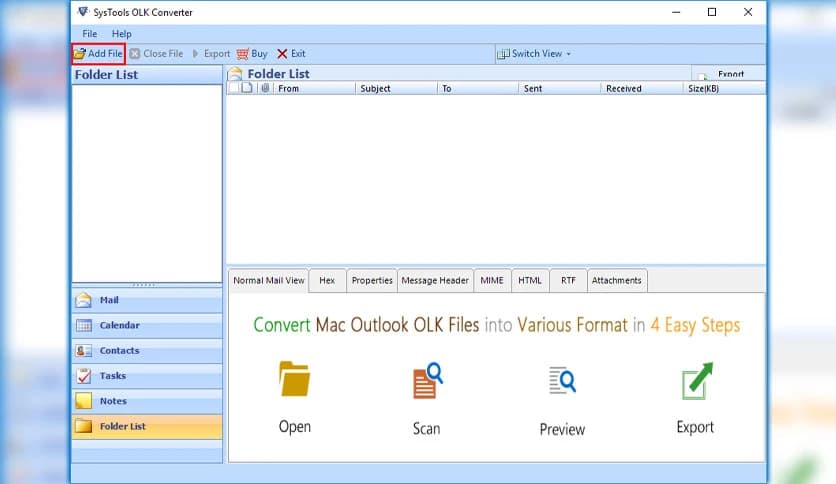
Task: Select Notes in the navigation pane
Action: point(147,401)
